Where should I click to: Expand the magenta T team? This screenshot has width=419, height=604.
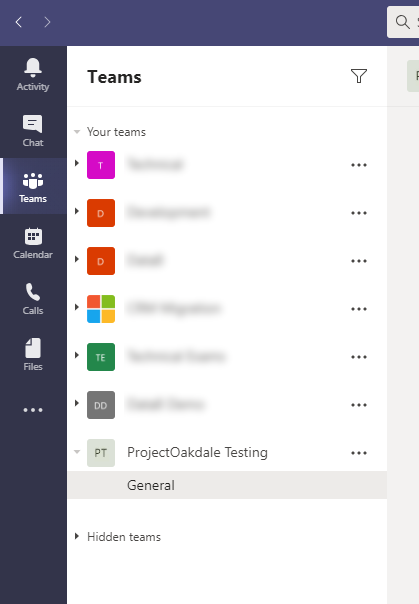77,163
